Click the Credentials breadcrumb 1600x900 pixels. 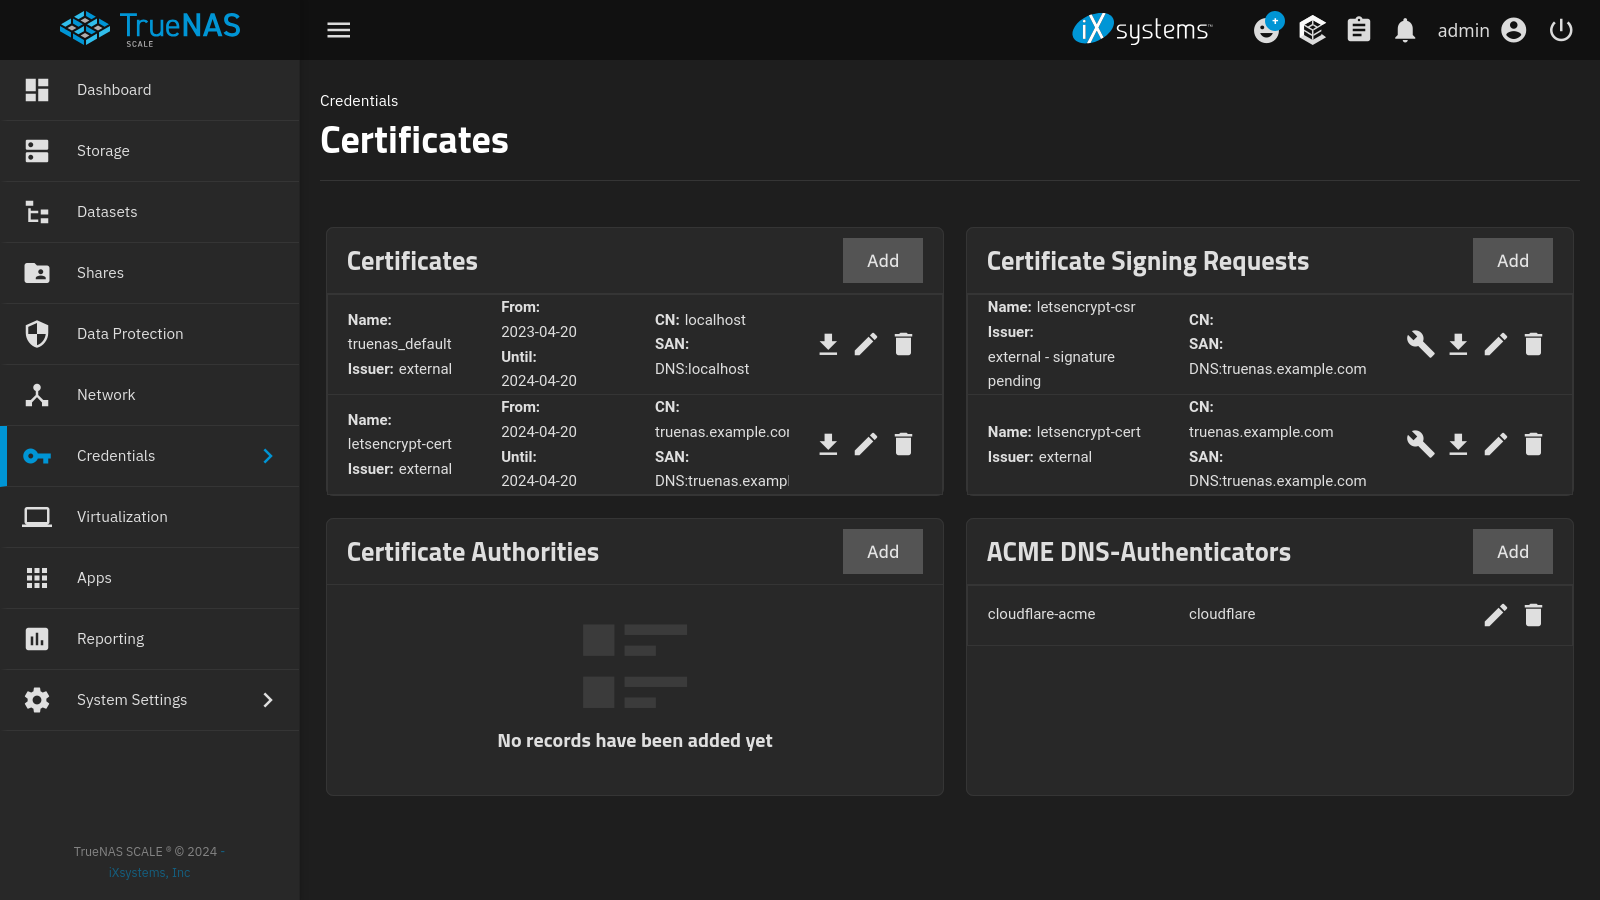(x=358, y=100)
